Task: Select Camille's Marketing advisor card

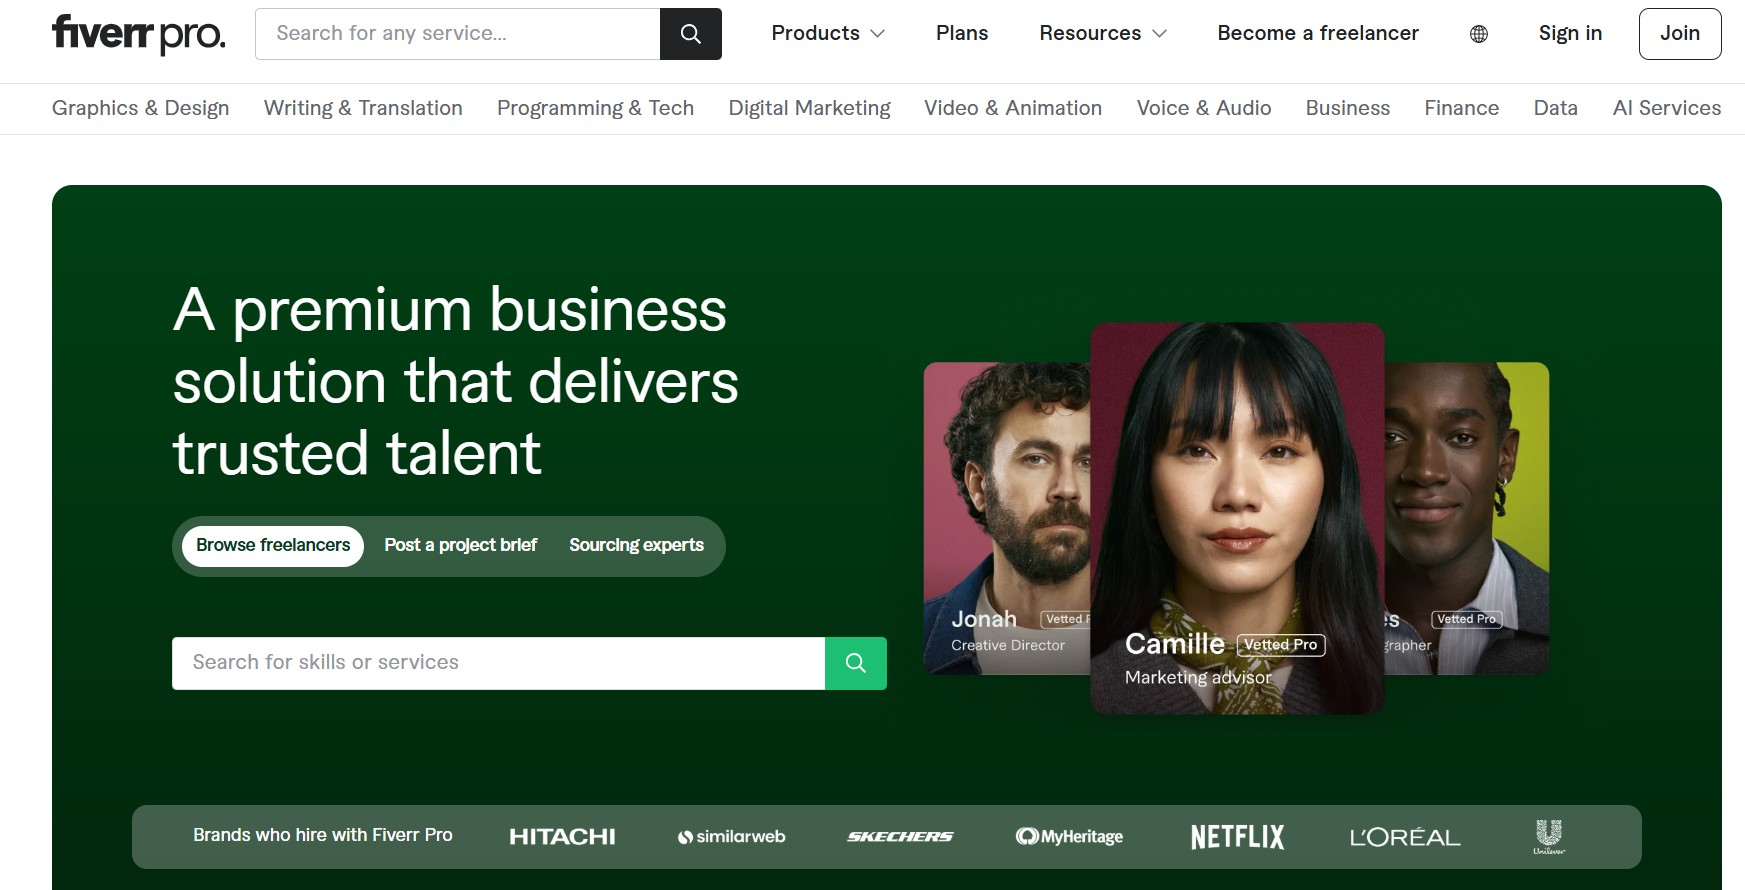Action: pos(1237,518)
